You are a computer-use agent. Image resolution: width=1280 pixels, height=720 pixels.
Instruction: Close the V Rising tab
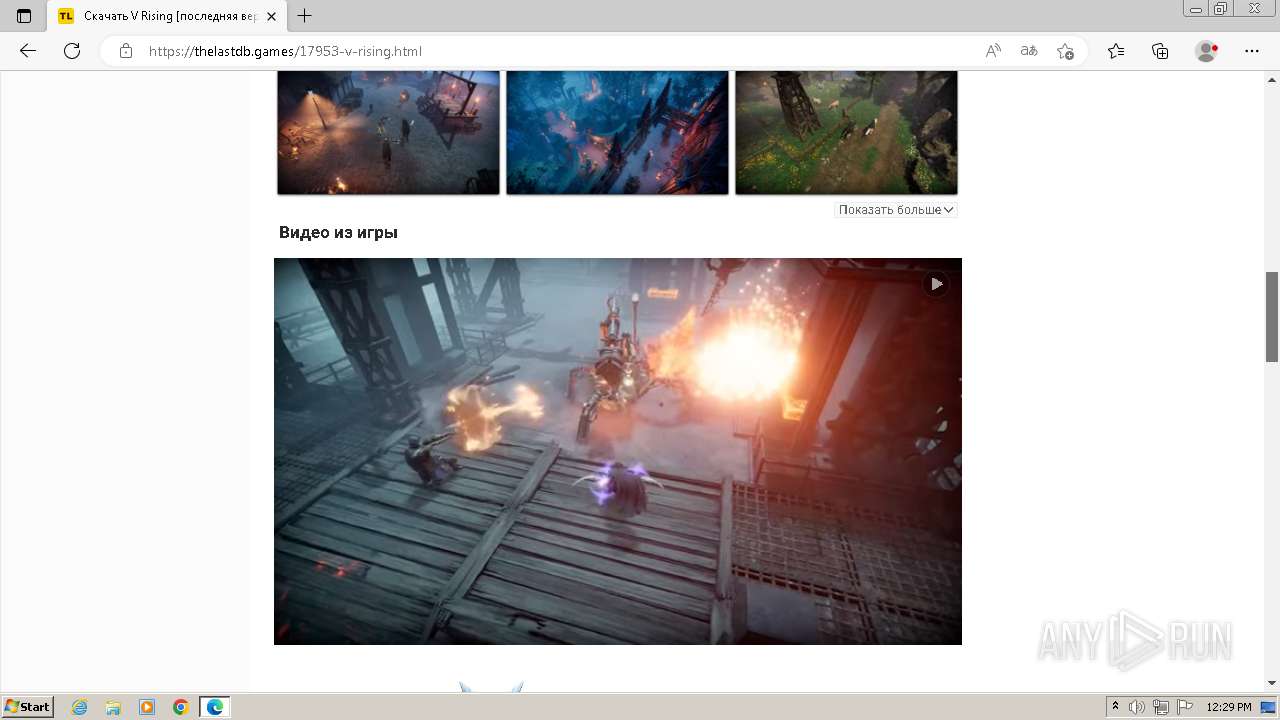point(271,16)
